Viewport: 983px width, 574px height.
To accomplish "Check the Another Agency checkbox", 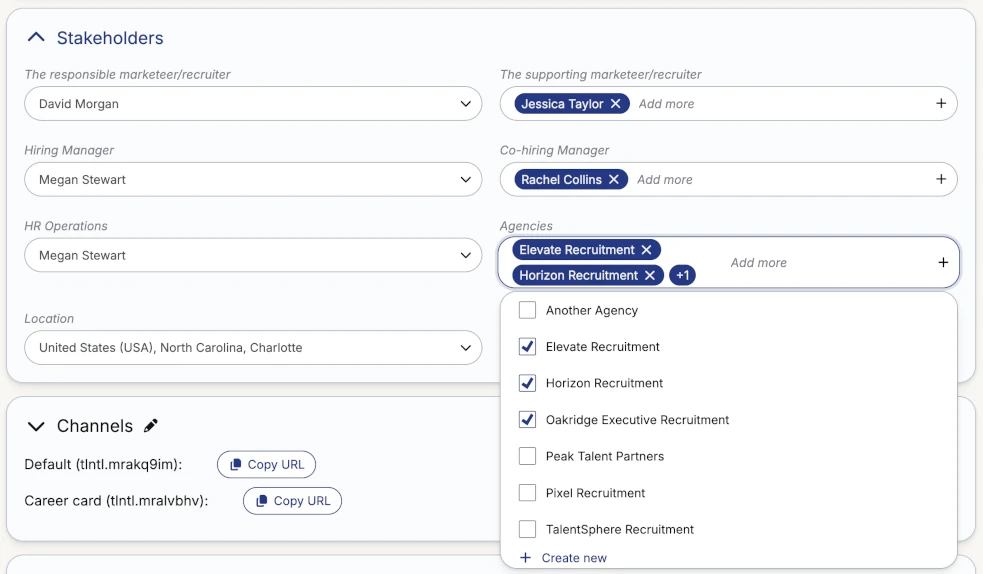I will click(x=527, y=310).
